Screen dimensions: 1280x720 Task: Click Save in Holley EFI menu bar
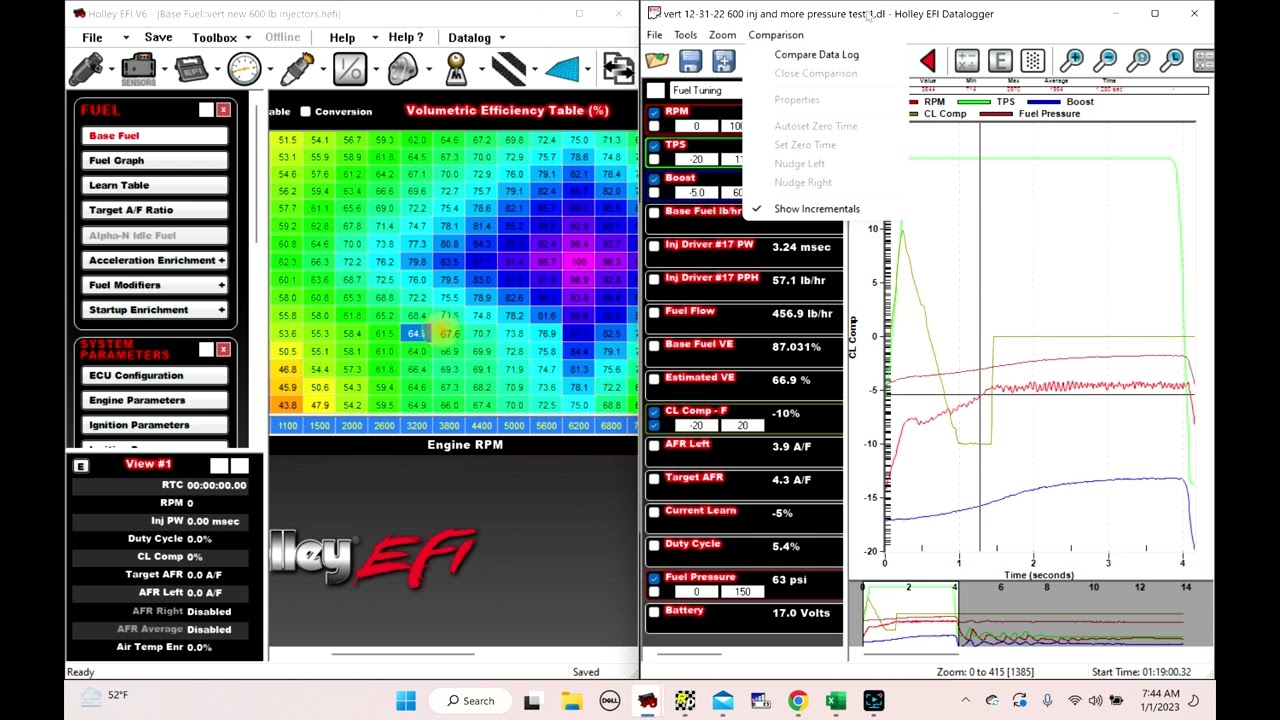pos(158,37)
